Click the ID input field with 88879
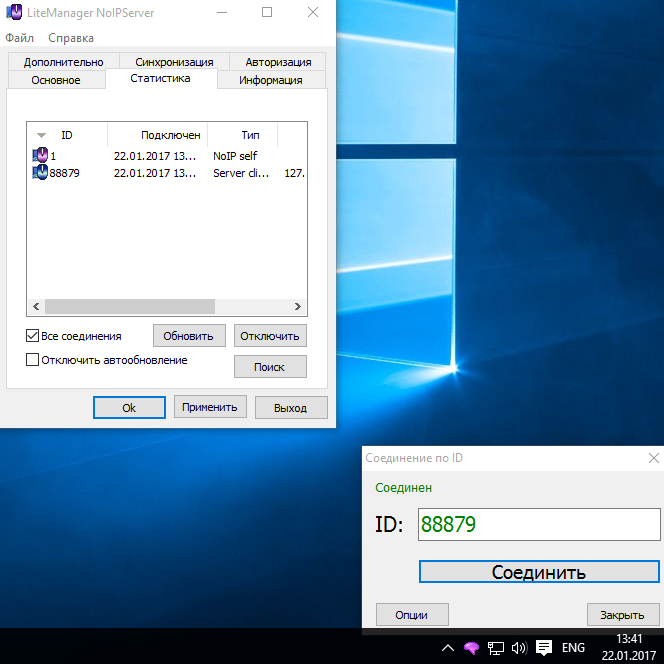This screenshot has height=664, width=664. (x=539, y=524)
